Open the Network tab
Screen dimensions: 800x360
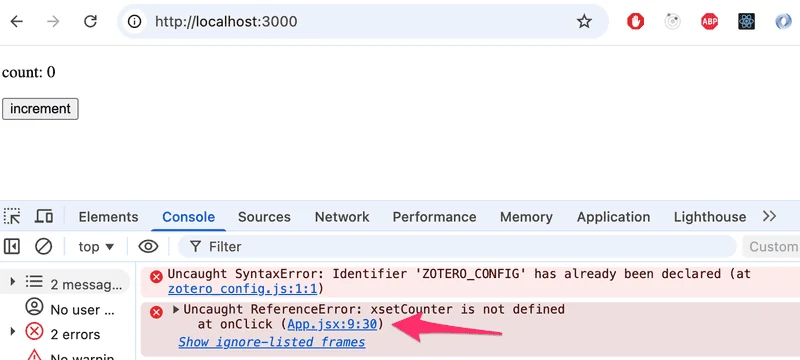tap(342, 217)
